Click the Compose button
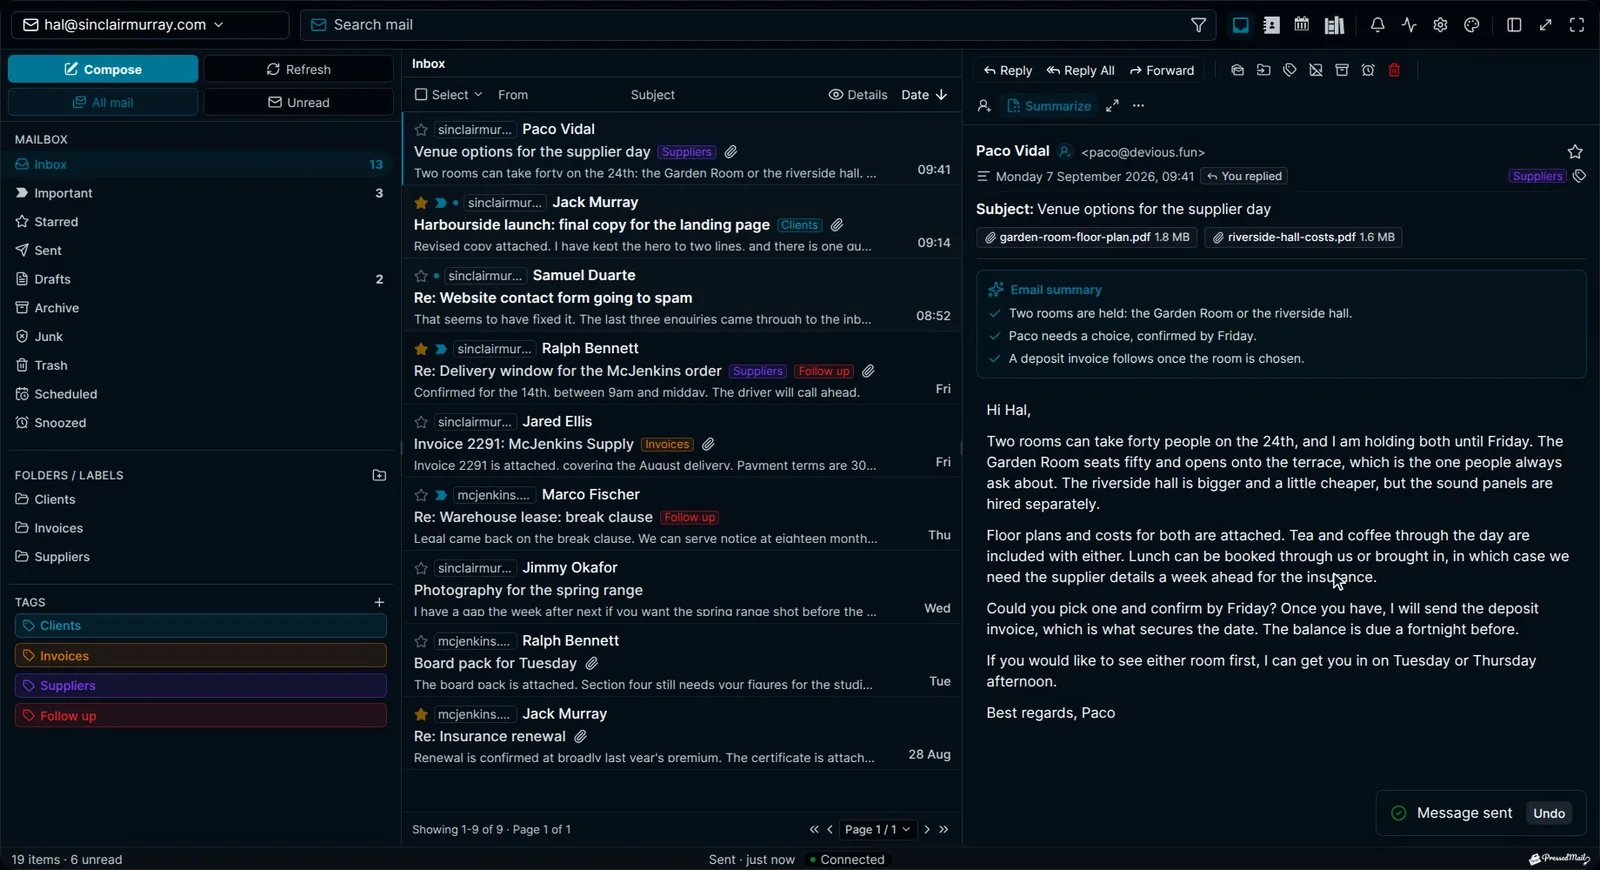The width and height of the screenshot is (1600, 870). tap(103, 69)
